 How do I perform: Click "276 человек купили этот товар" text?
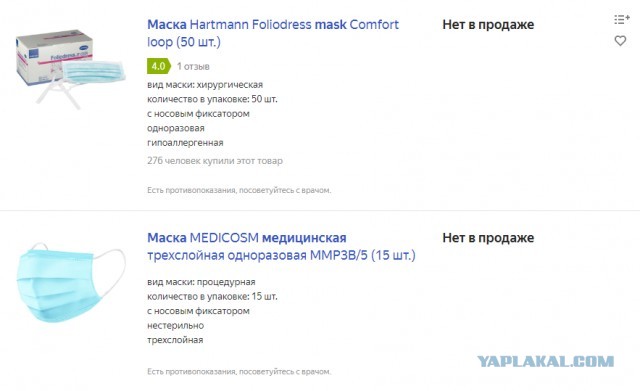[215, 161]
